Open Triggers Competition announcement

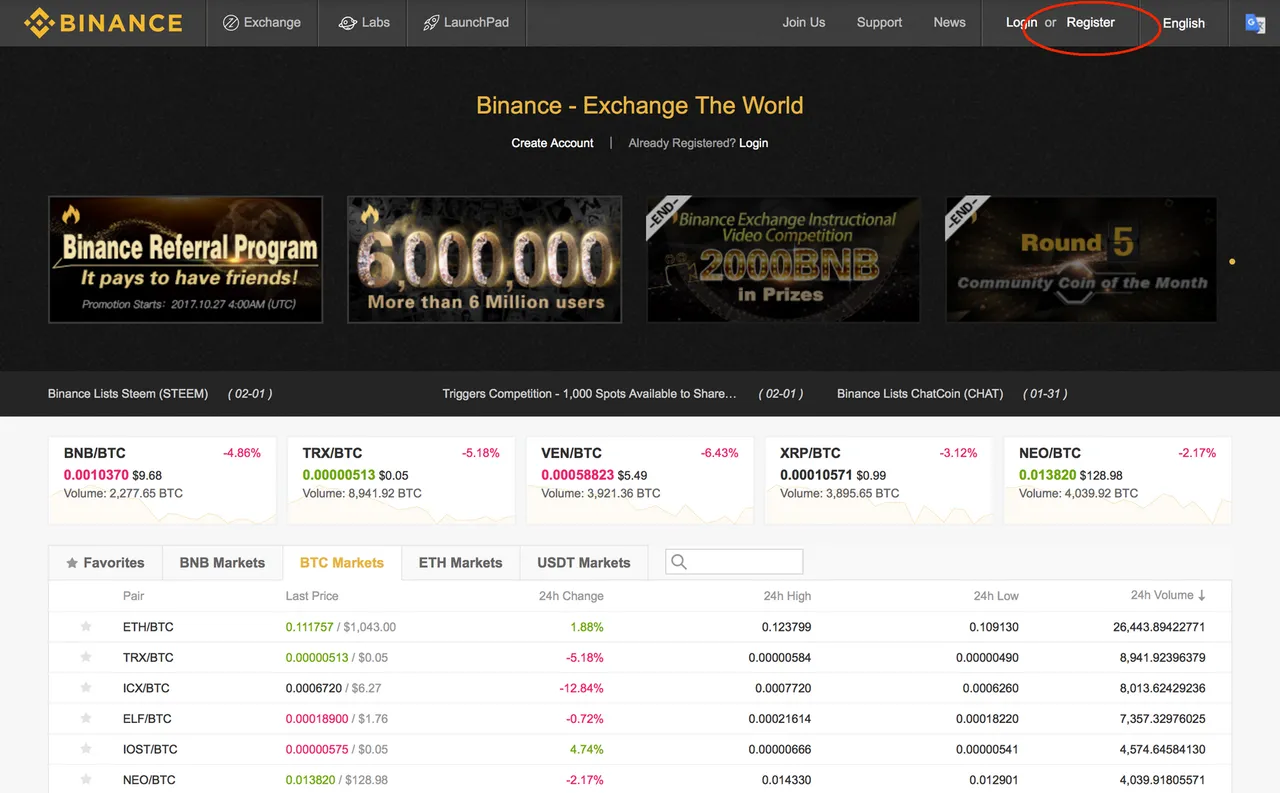click(x=590, y=394)
